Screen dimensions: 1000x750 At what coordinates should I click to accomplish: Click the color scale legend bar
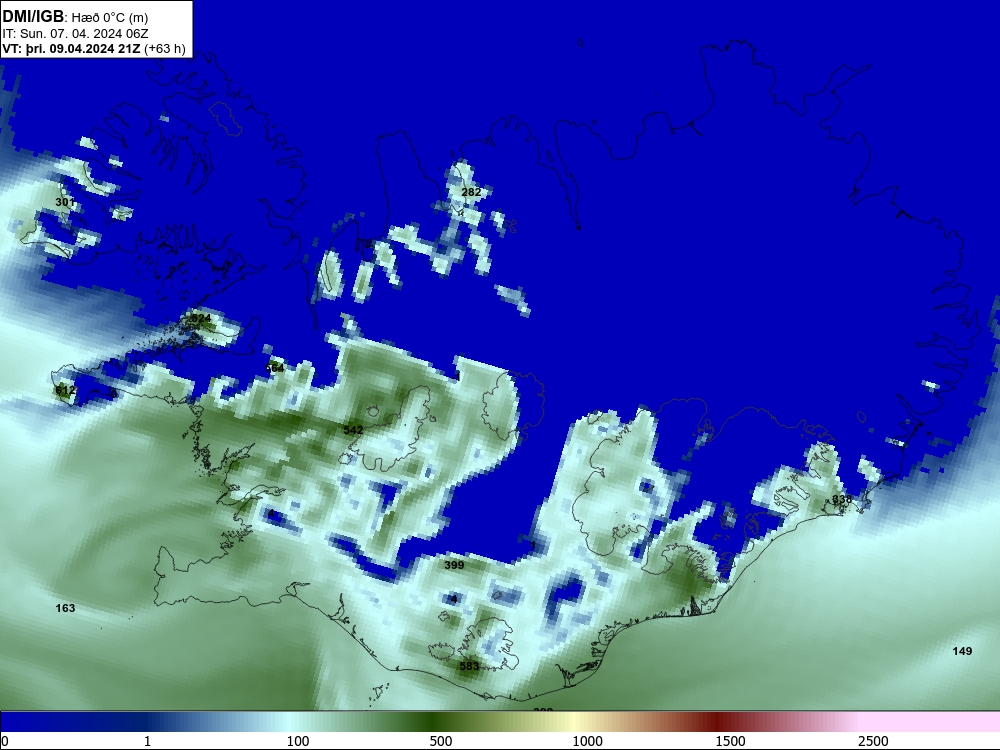500,721
